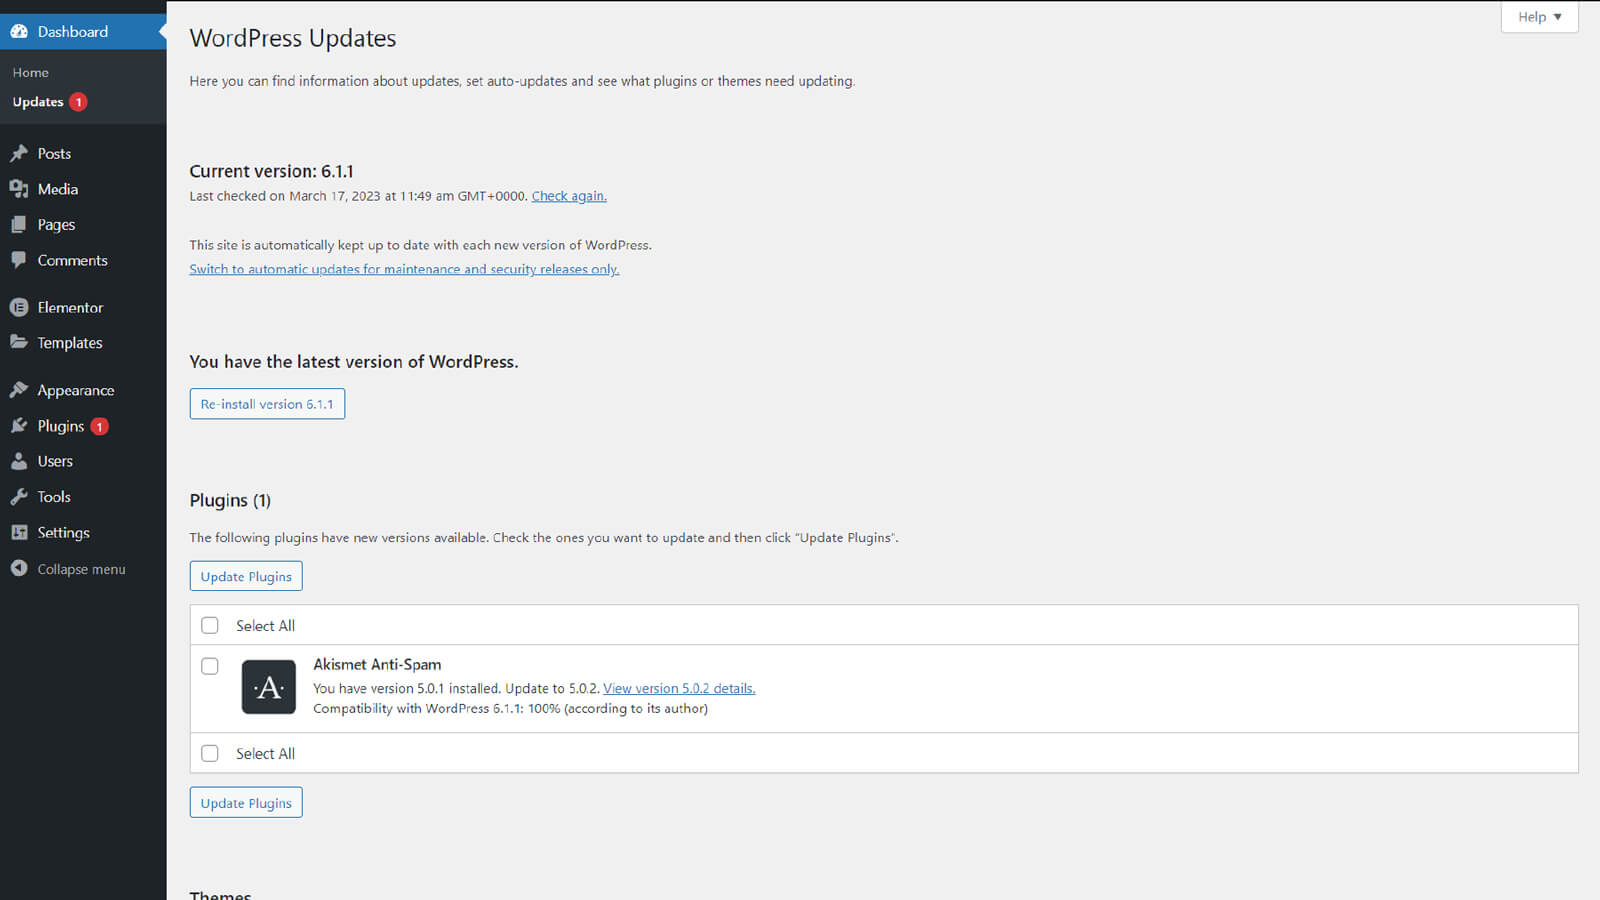Click the Akismet Anti-Spam plugin name
This screenshot has width=1600, height=900.
coord(377,664)
